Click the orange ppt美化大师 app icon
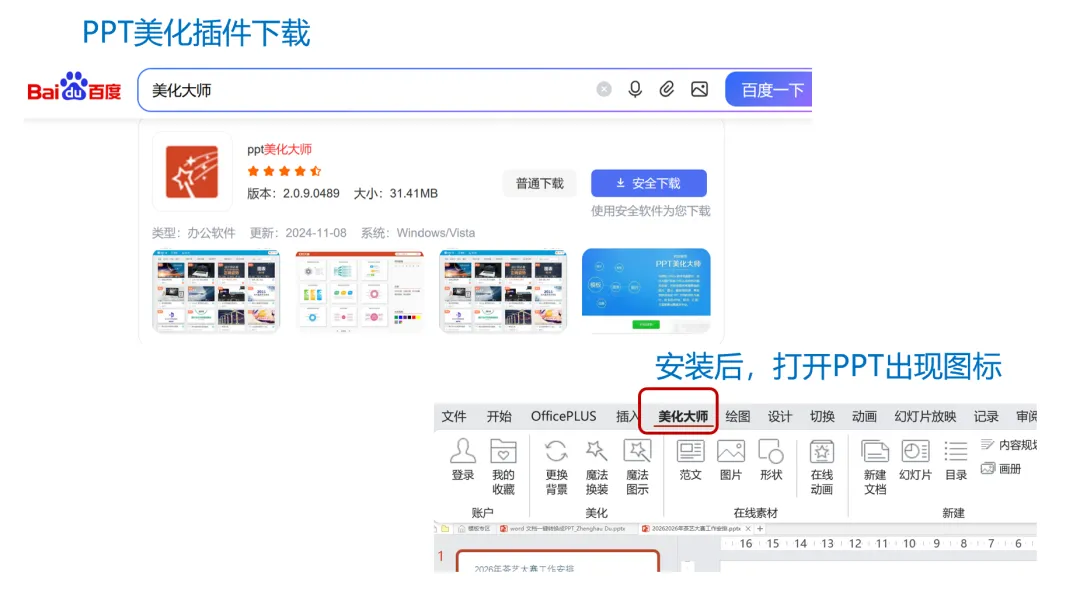This screenshot has width=1080, height=611. (x=191, y=172)
